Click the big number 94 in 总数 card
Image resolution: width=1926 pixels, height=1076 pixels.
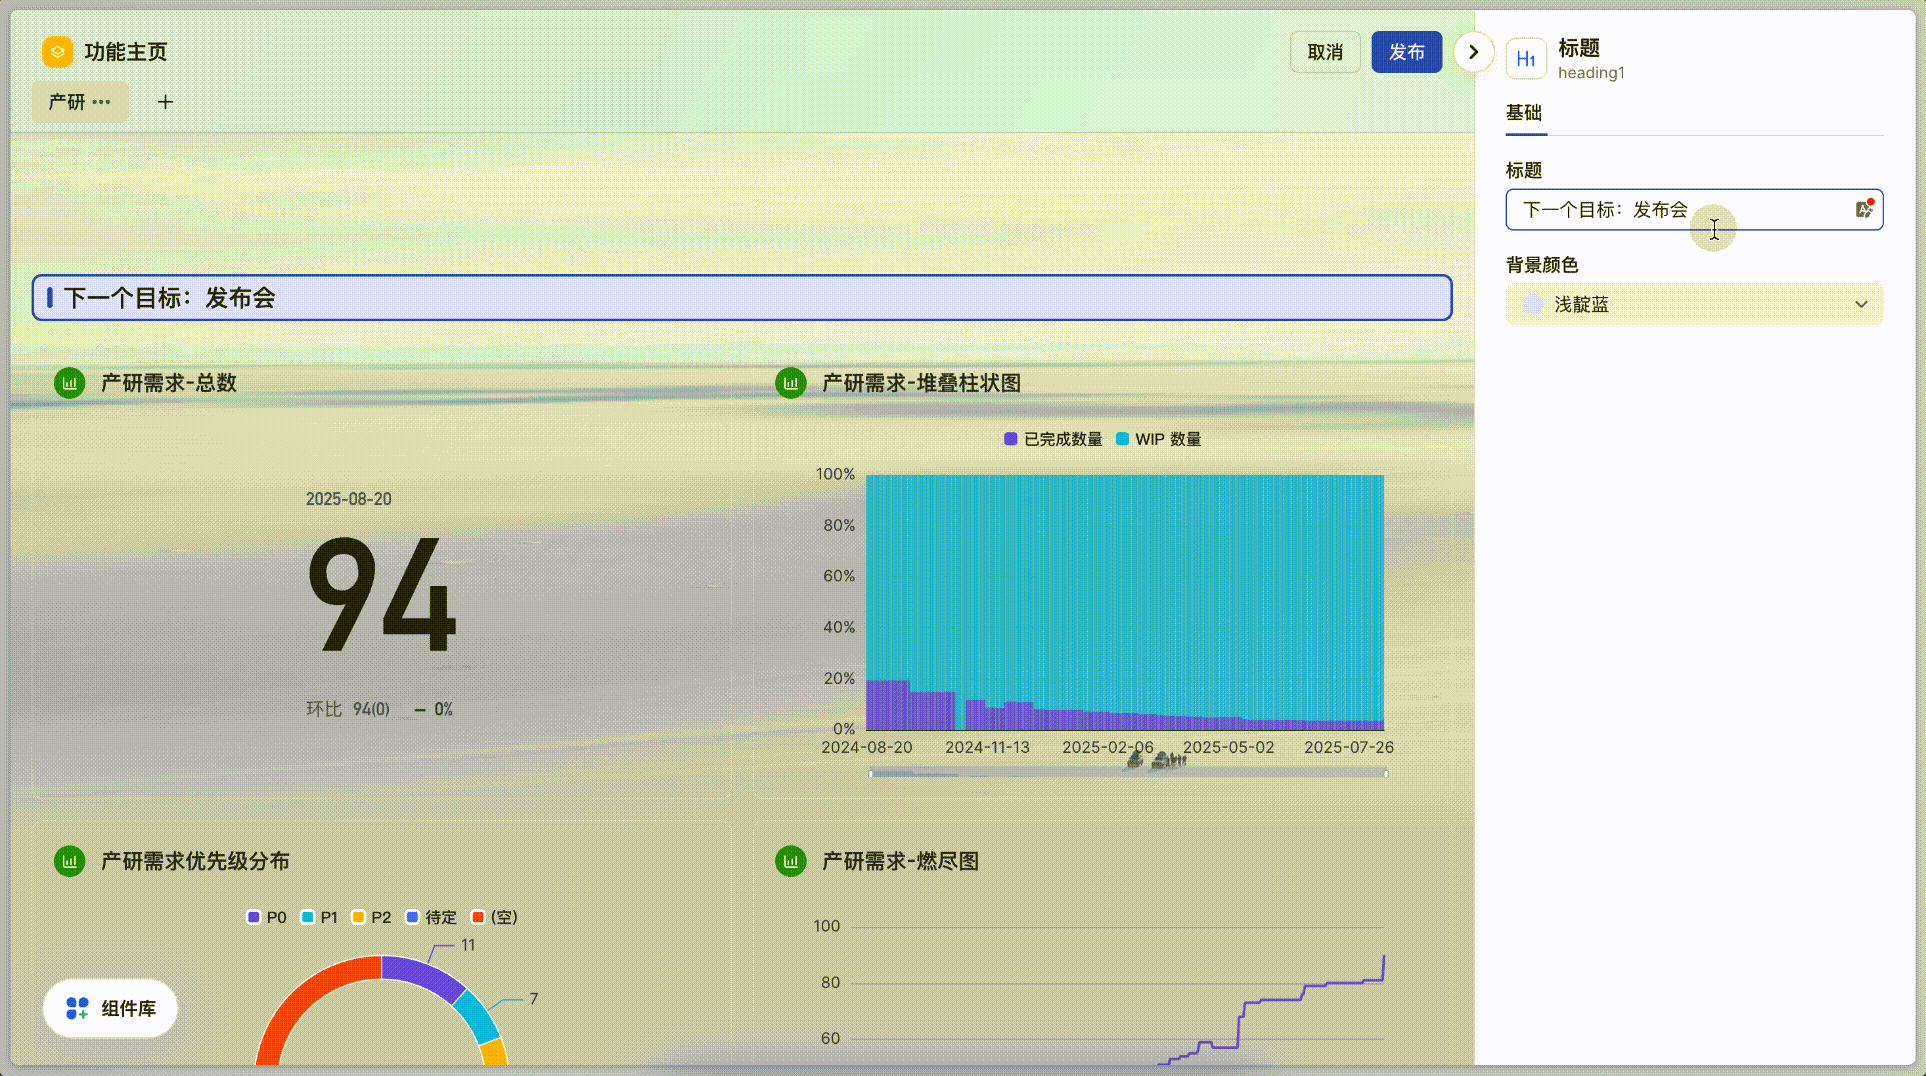382,594
